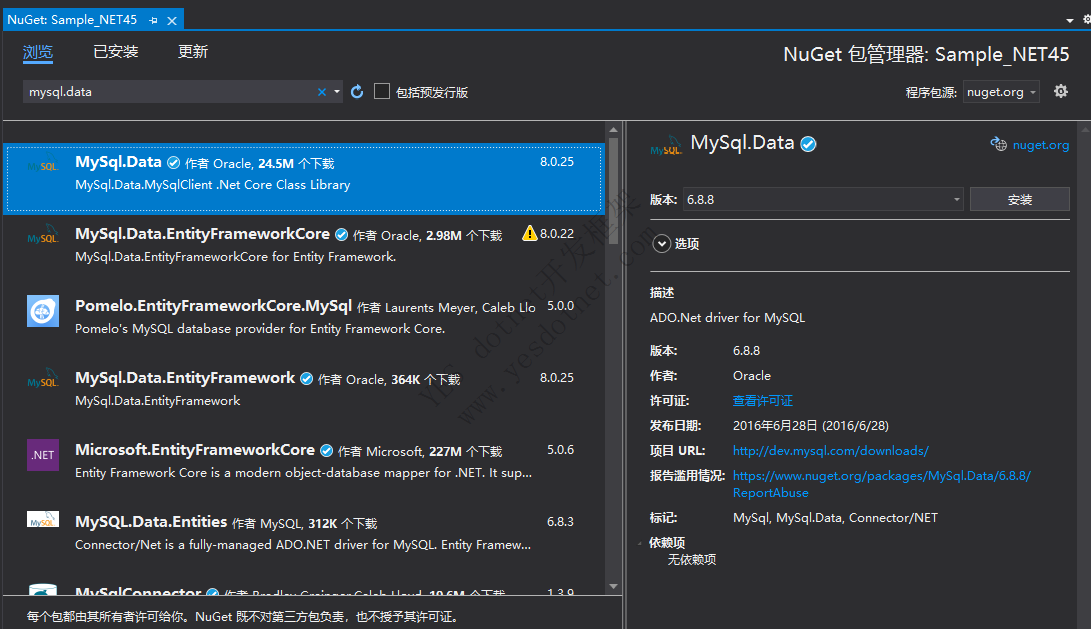Open the ReportAbuse nuget.org link
Image resolution: width=1091 pixels, height=629 pixels.
(882, 484)
